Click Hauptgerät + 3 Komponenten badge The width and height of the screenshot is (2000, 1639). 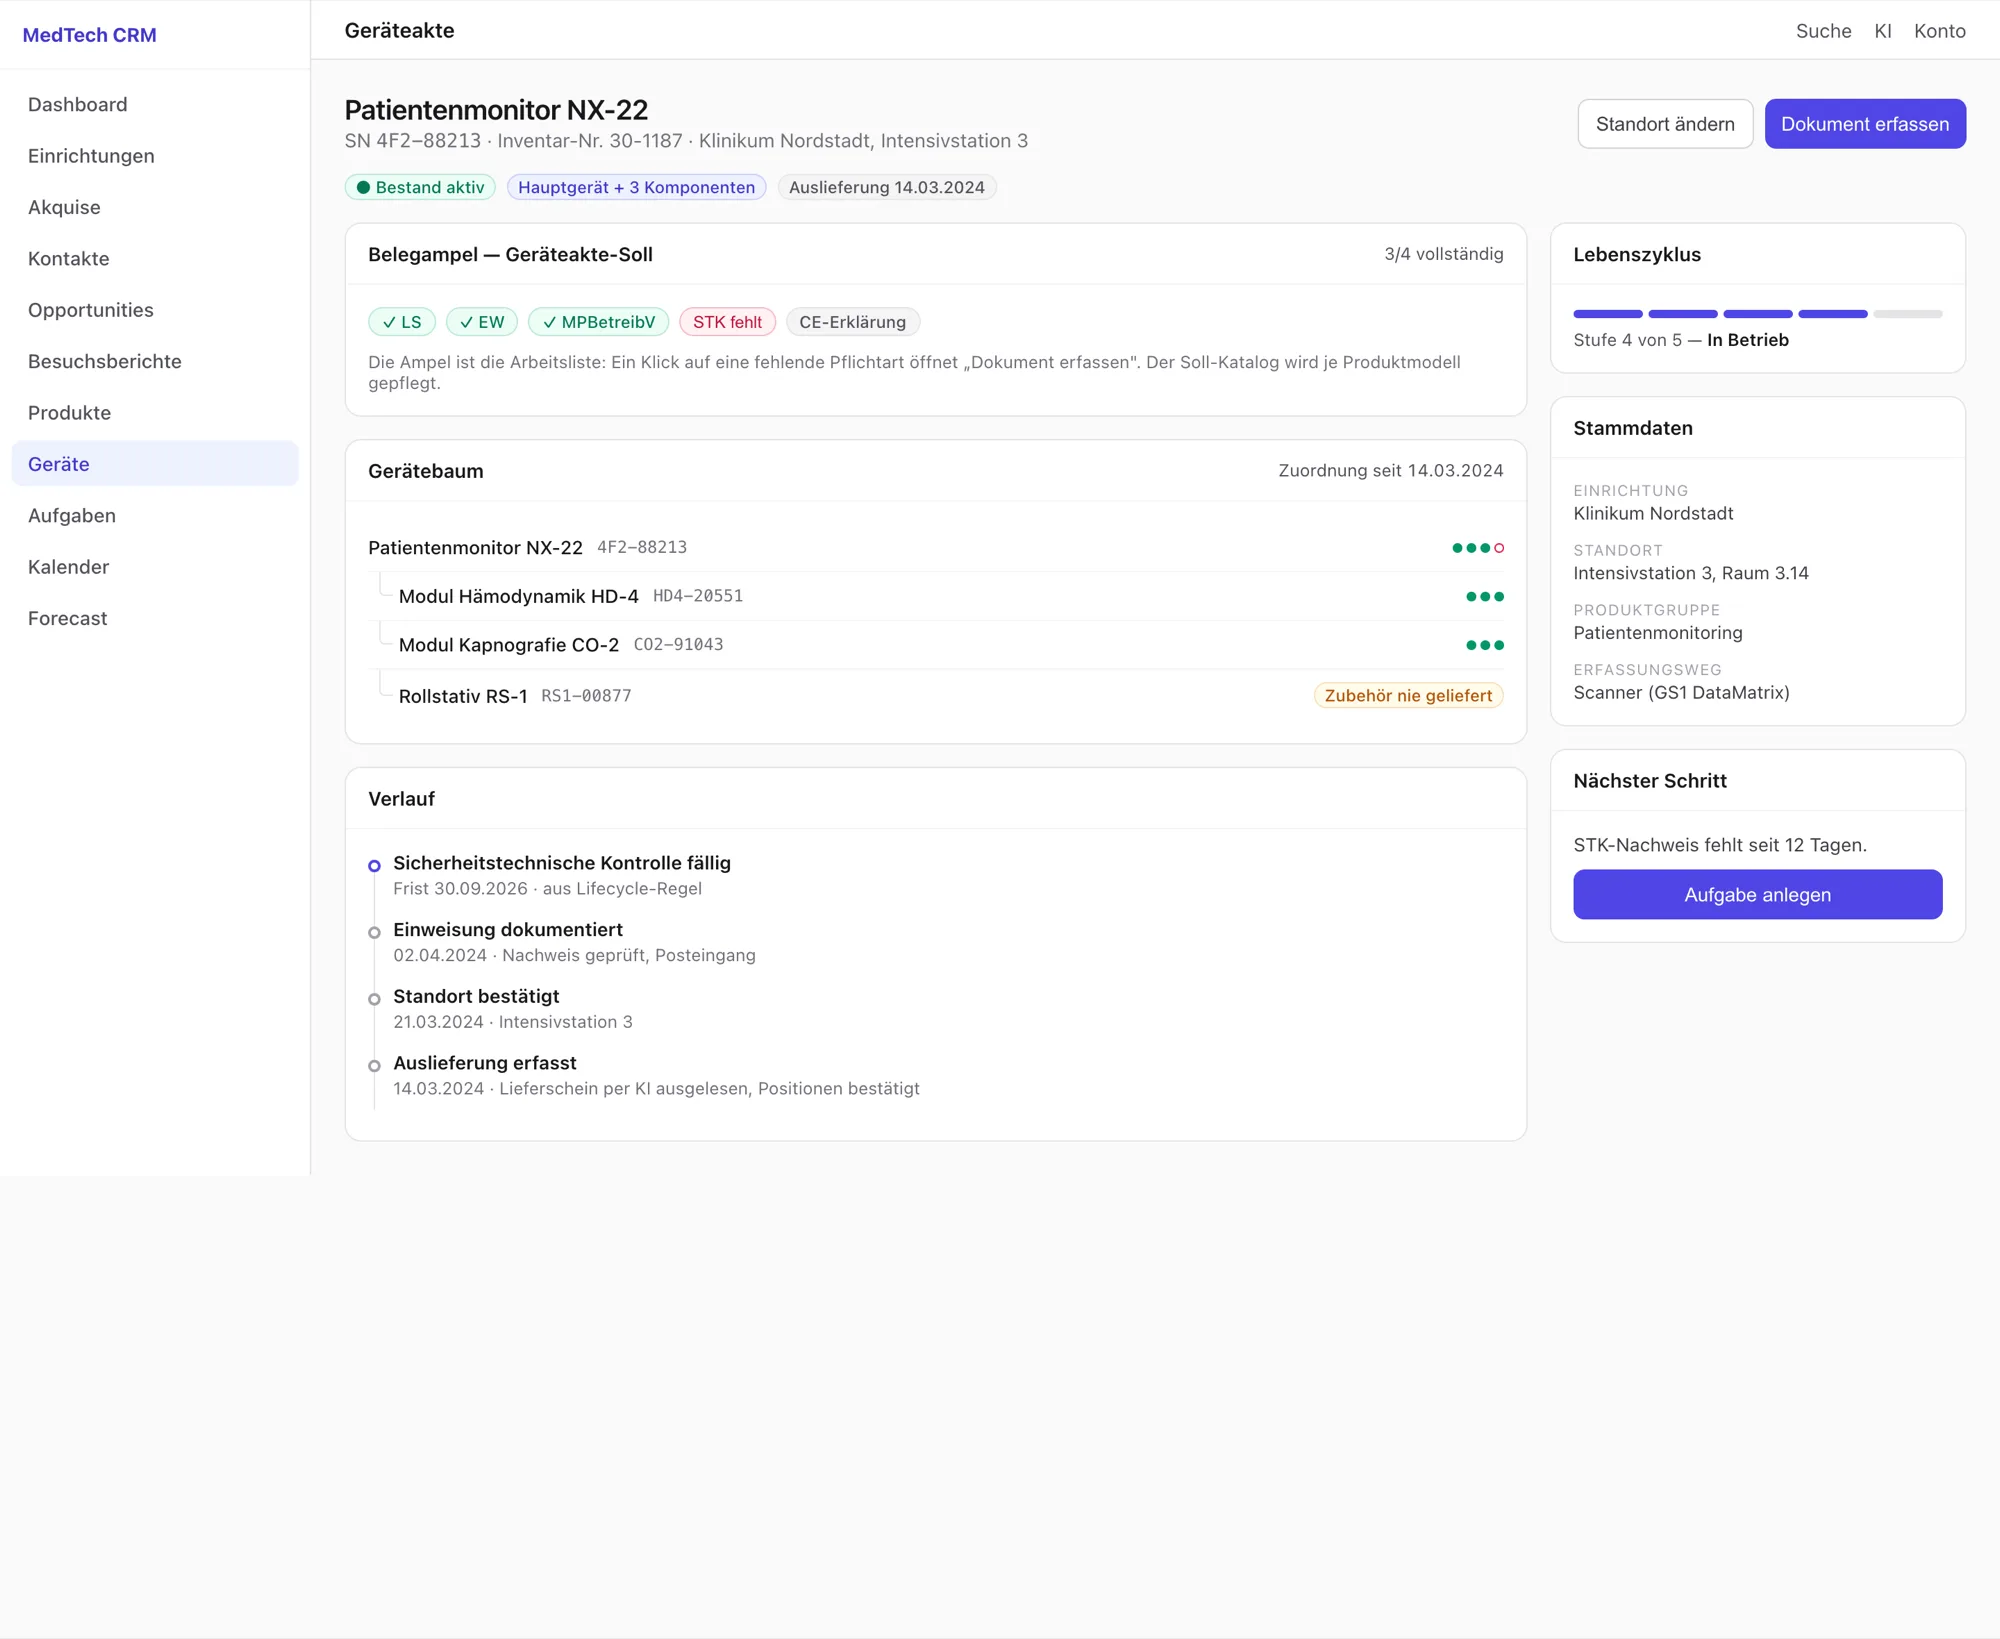636,188
